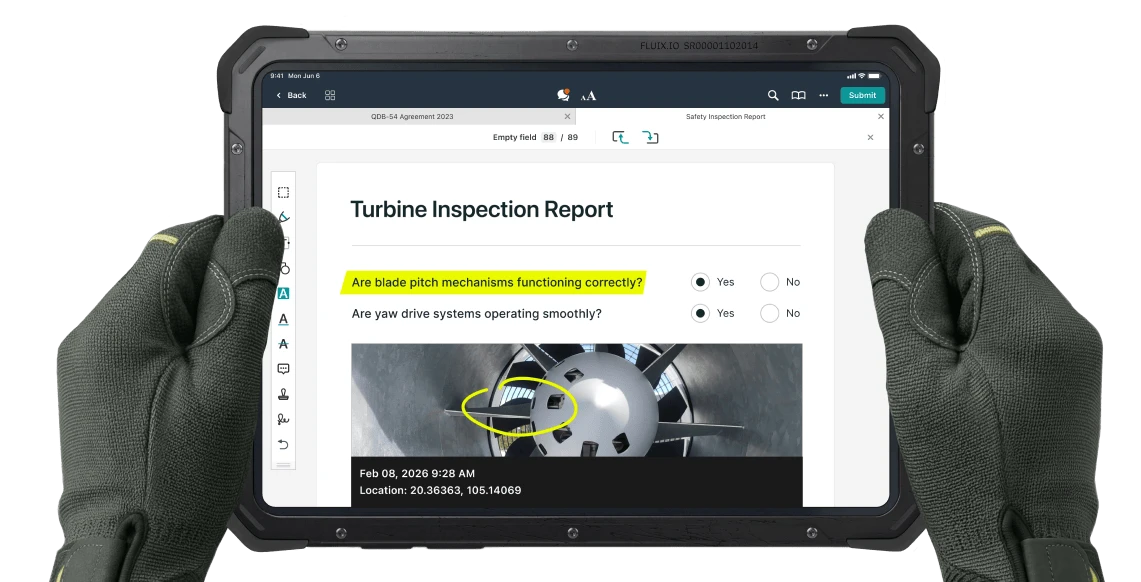Select the rectangular selection tool

tap(283, 193)
